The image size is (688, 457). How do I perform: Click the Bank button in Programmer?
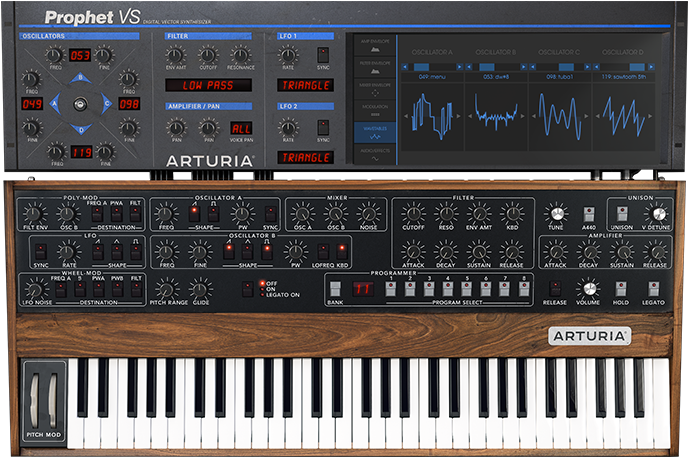tap(335, 289)
